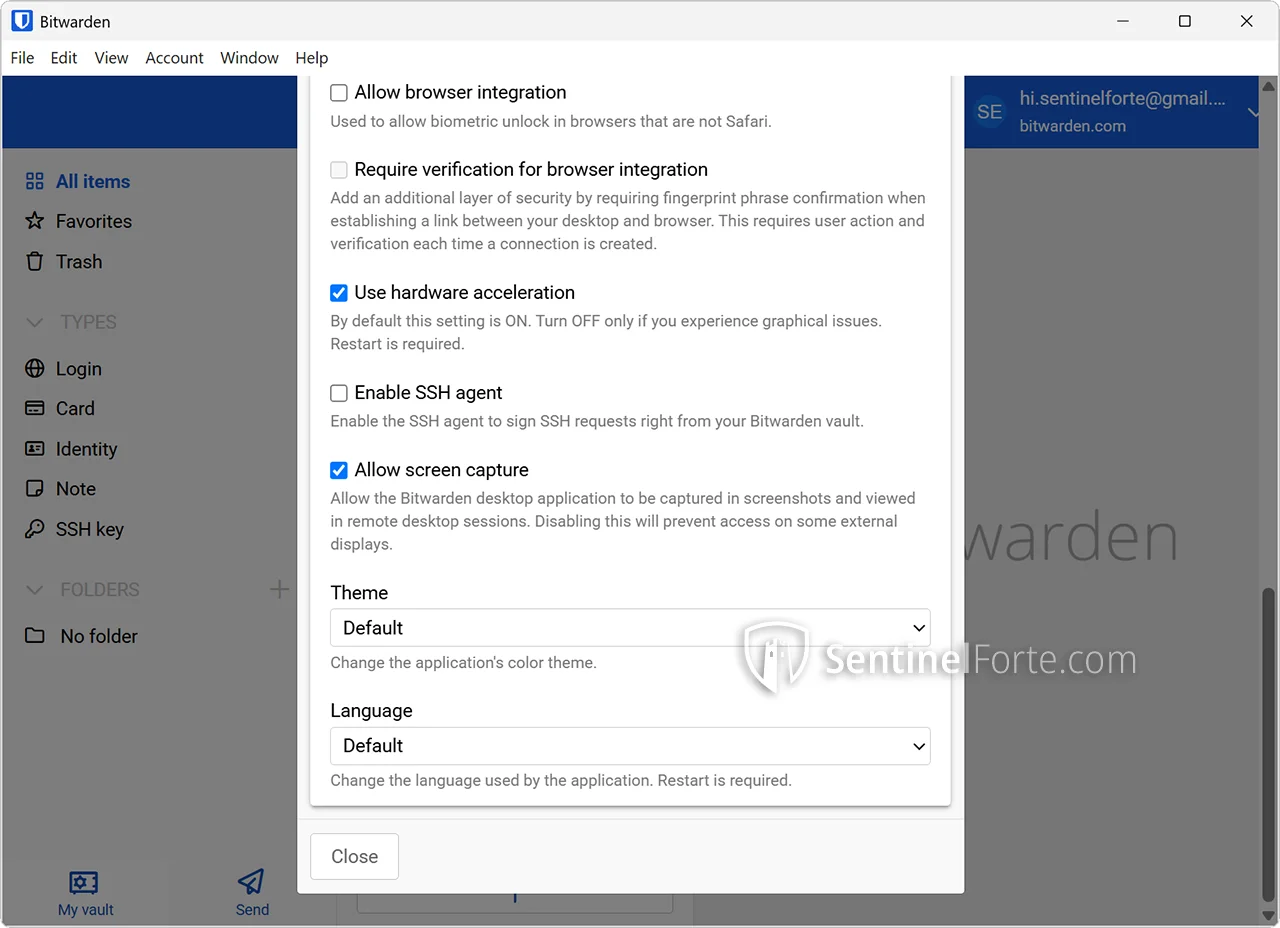
Task: Click the 'Login' type label text
Action: [x=79, y=369]
